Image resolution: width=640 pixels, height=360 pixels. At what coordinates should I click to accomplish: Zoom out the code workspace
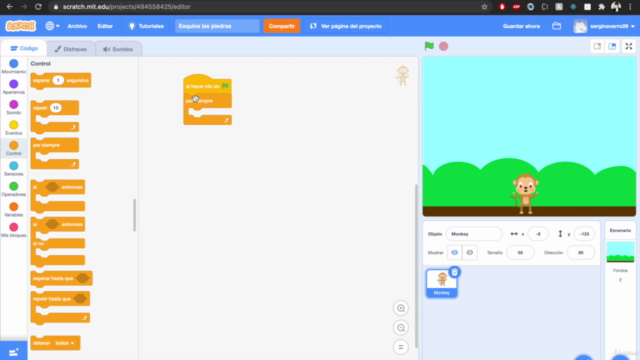click(401, 328)
